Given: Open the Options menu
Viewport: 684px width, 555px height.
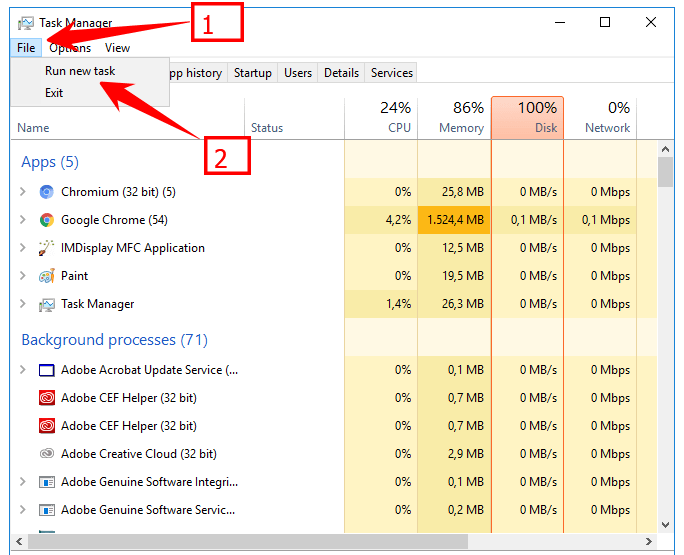Looking at the screenshot, I should click(x=70, y=48).
